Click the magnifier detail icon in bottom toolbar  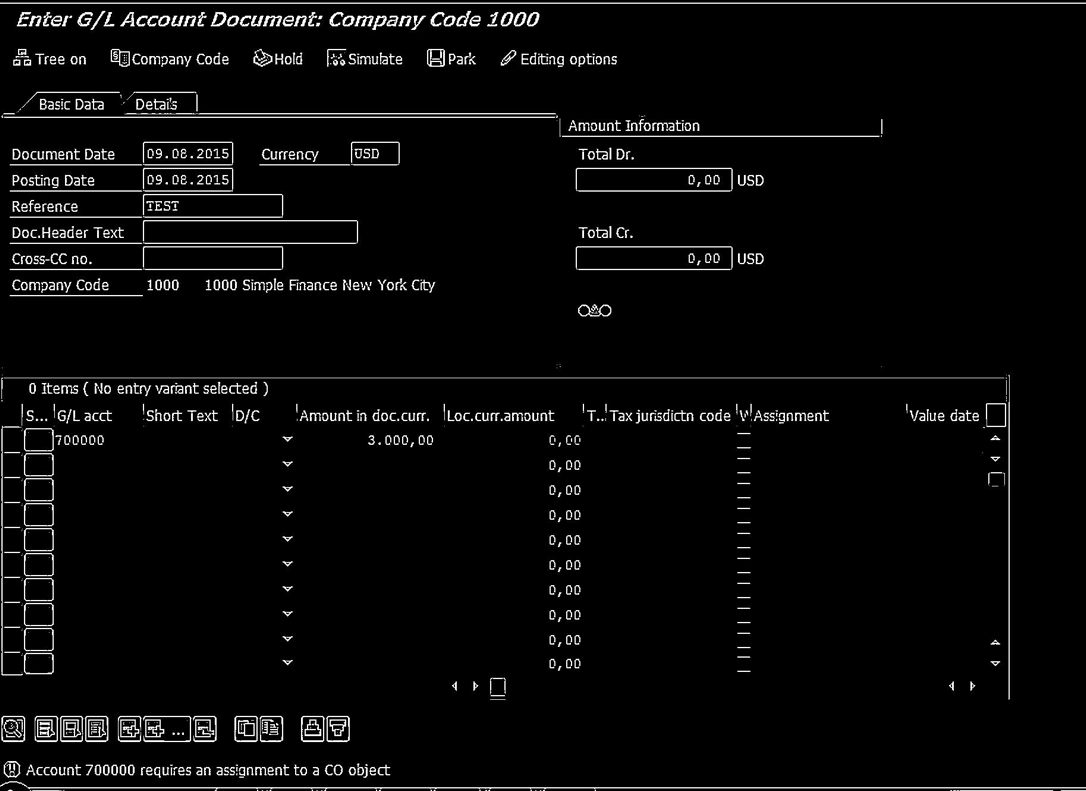(x=13, y=730)
